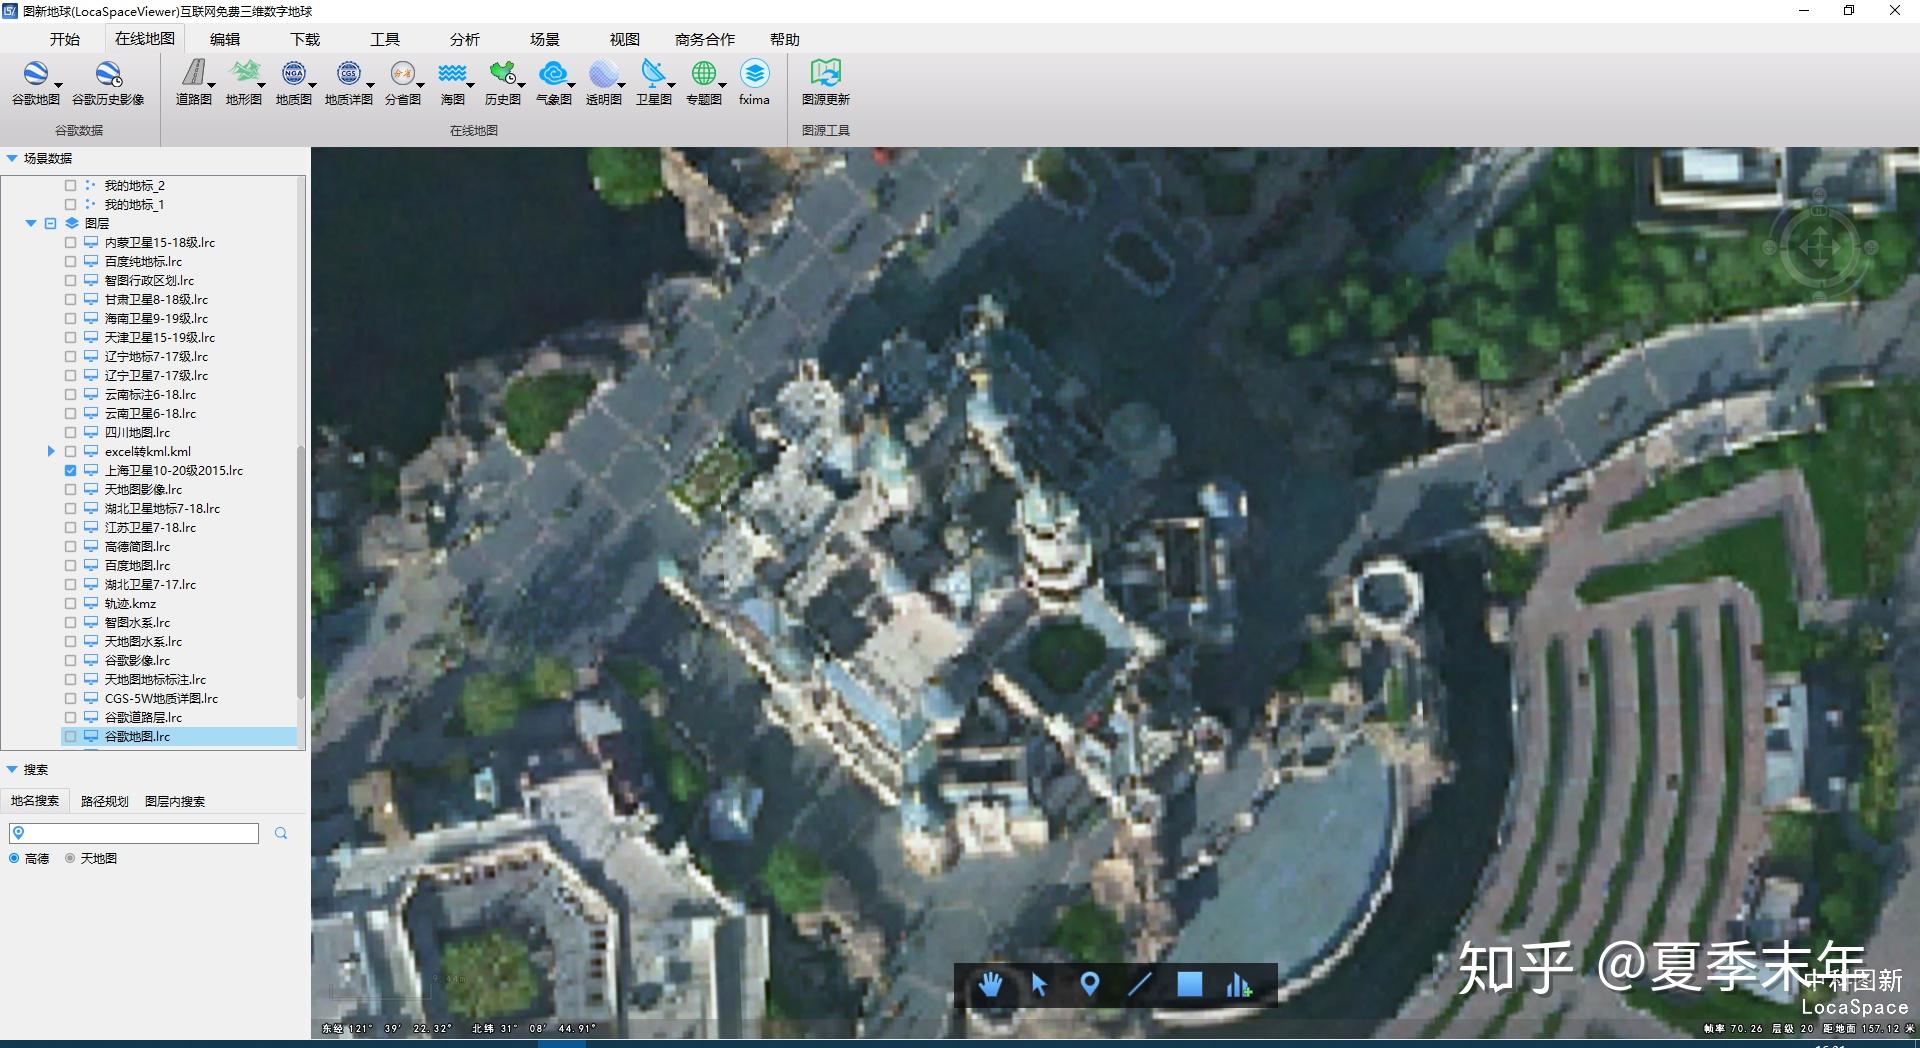
Task: Click the layer list vertical scrollbar
Action: tap(301, 570)
